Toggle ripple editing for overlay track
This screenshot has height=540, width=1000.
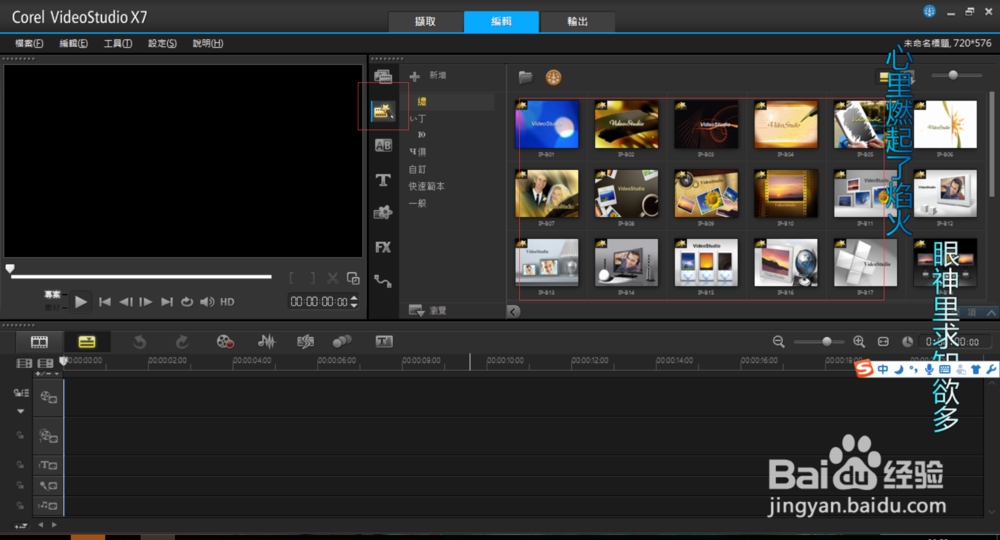point(20,435)
